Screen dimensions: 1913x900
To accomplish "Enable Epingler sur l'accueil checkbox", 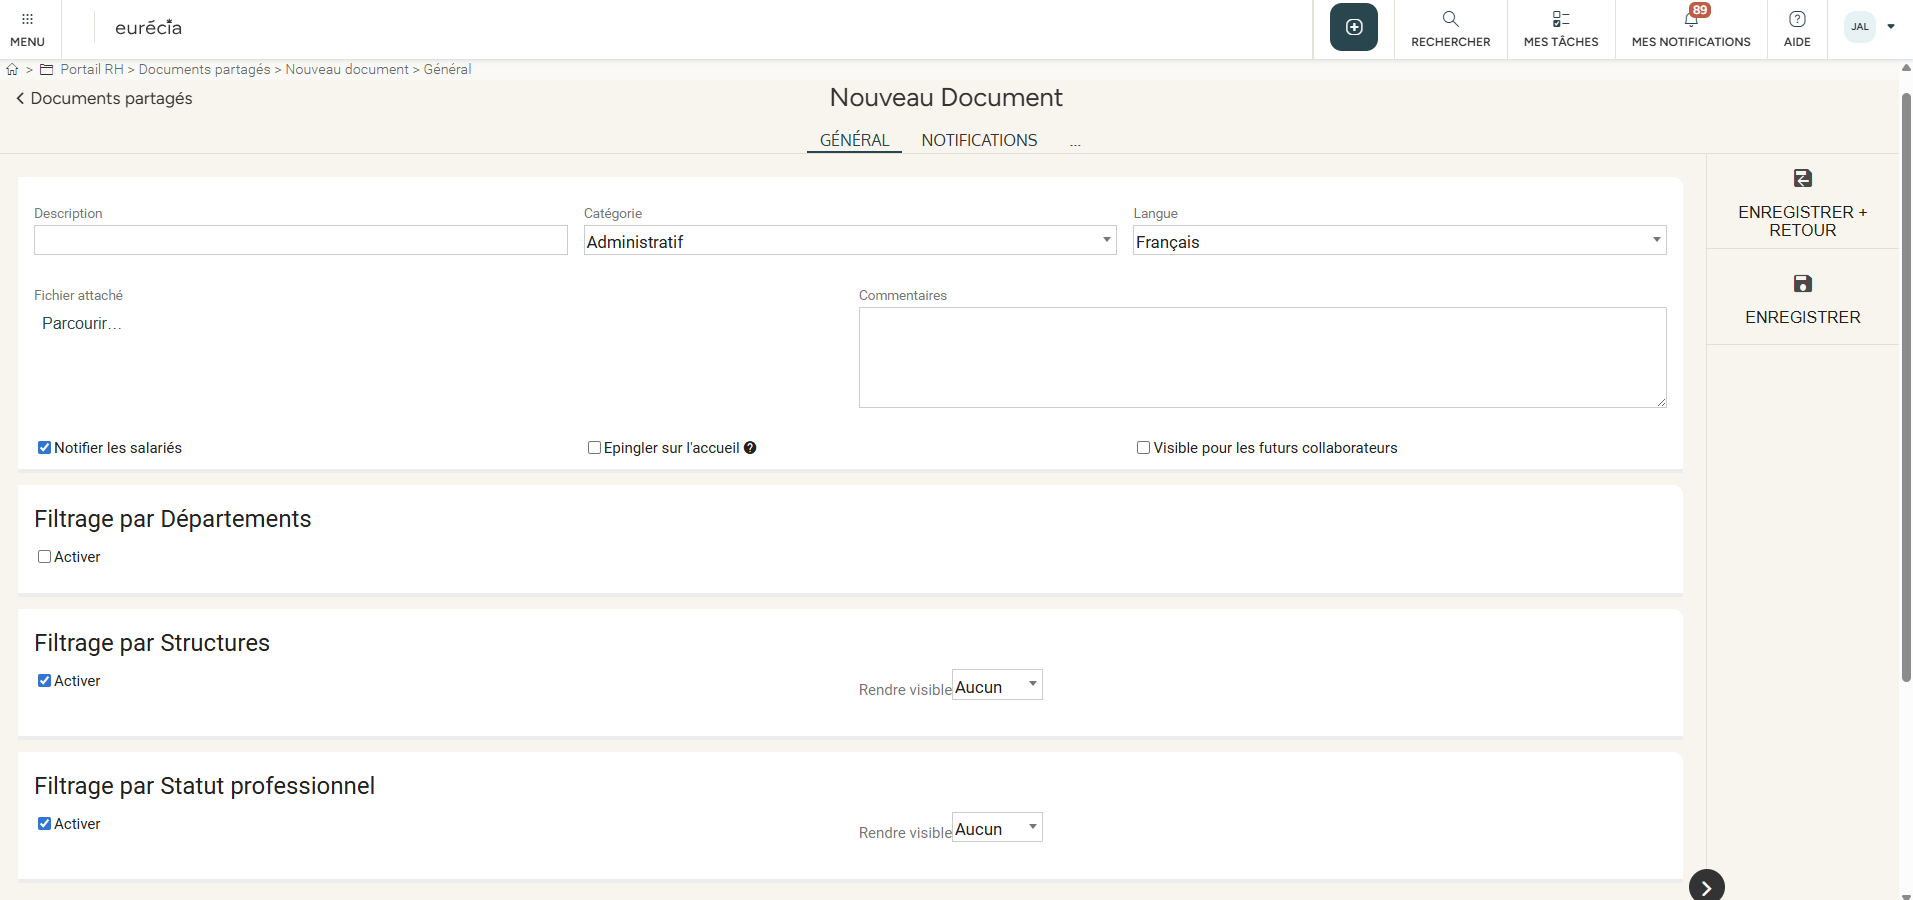I will point(594,448).
